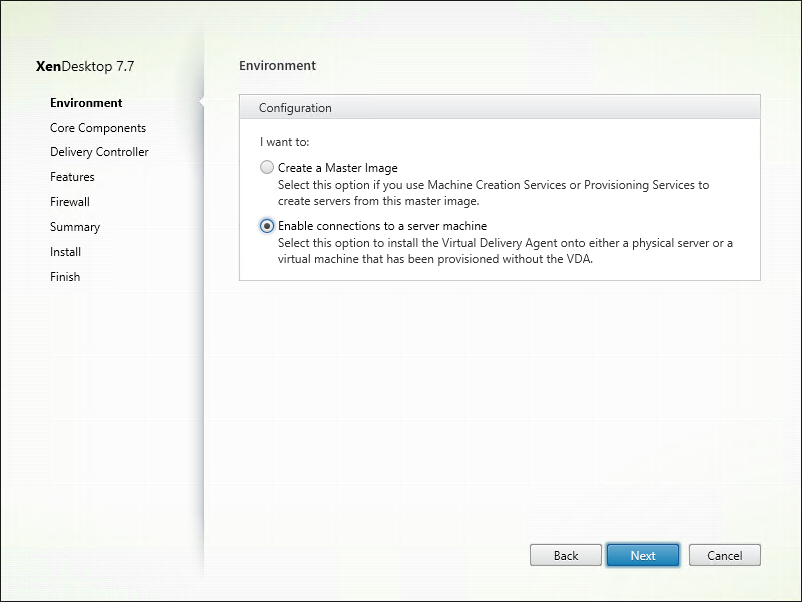Go to the Core Components step
Image resolution: width=802 pixels, height=602 pixels.
pyautogui.click(x=98, y=128)
